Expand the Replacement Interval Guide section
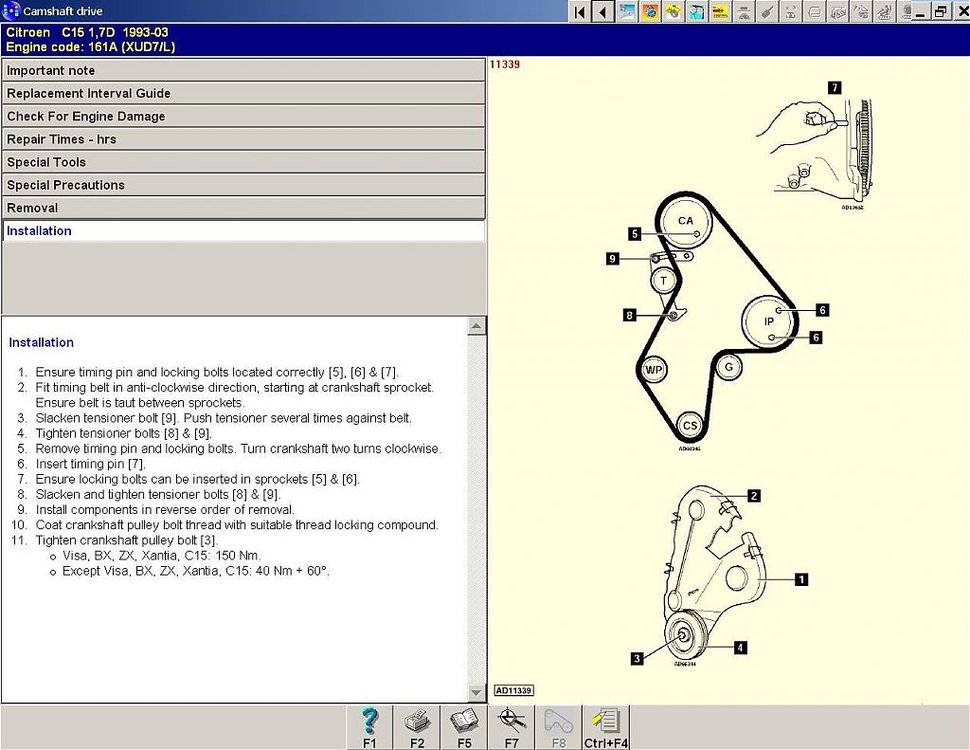 [243, 93]
